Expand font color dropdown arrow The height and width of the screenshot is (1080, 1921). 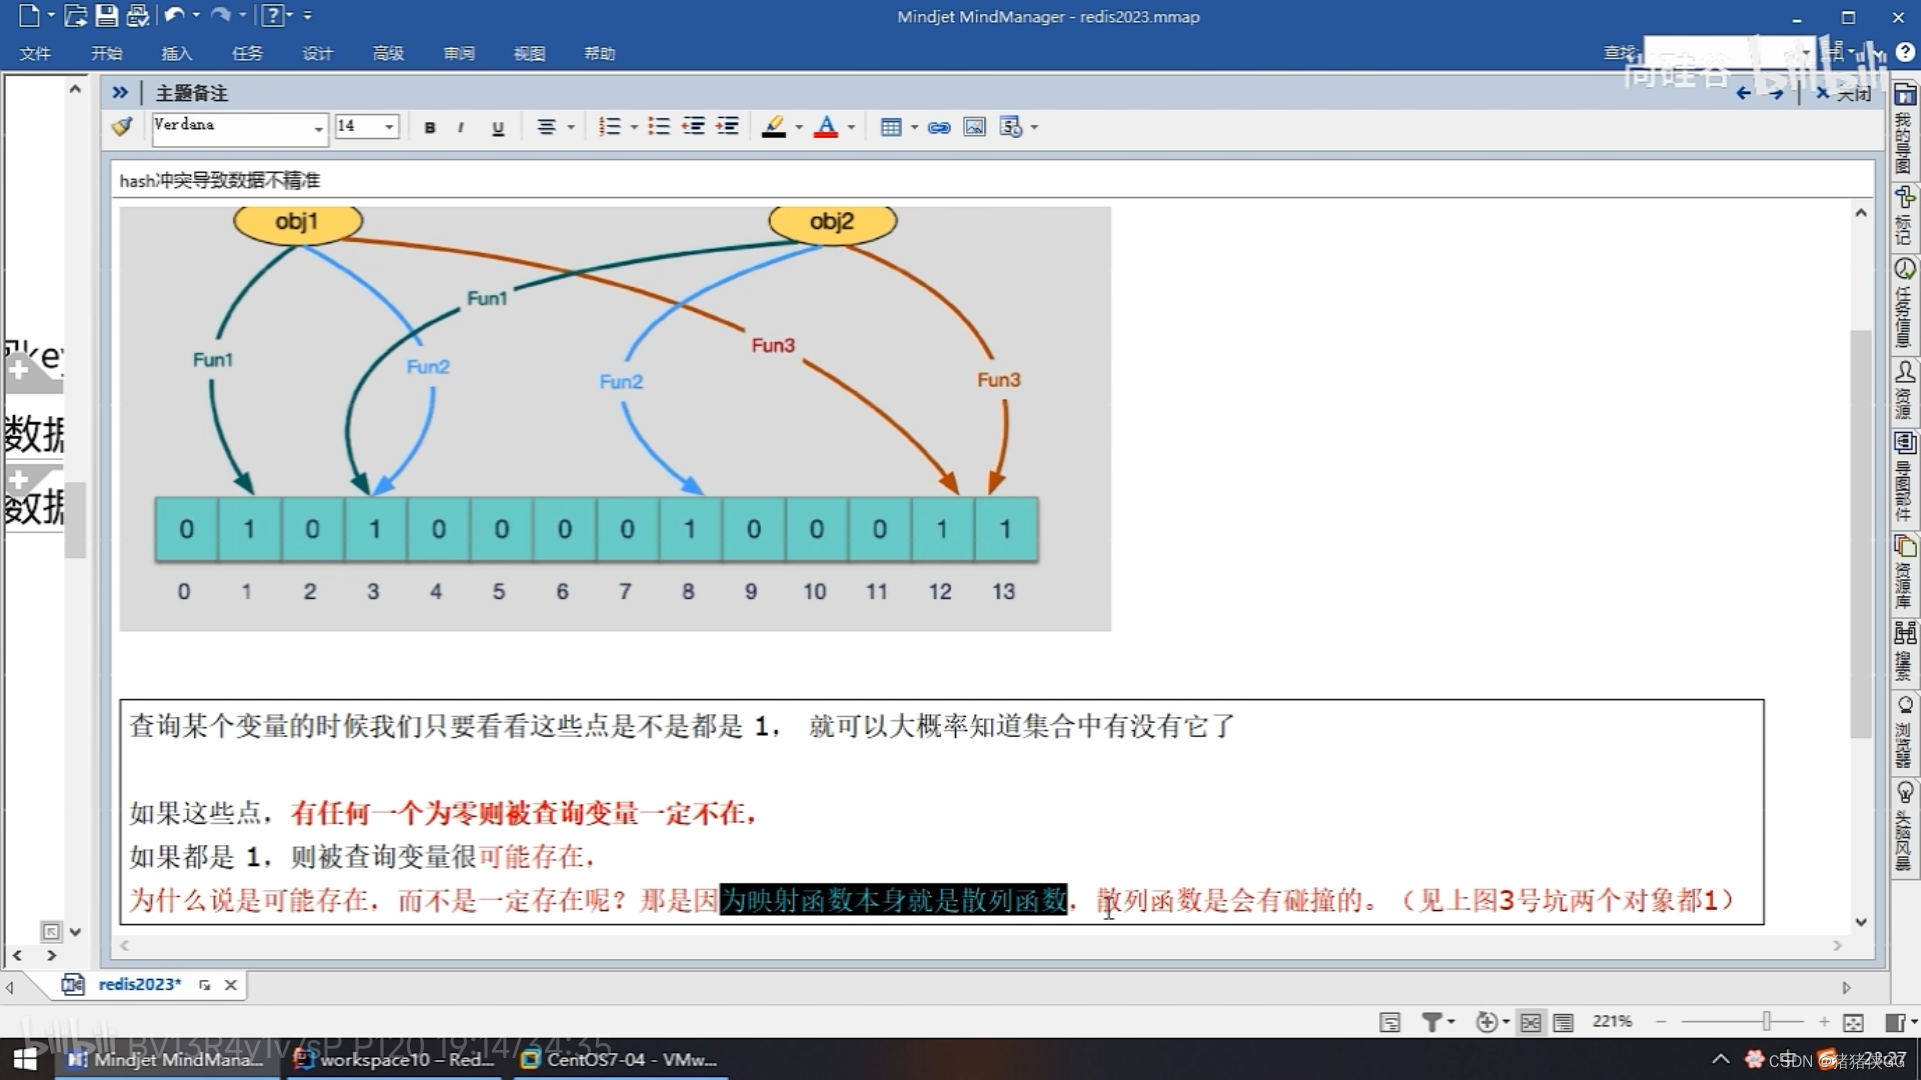pos(851,127)
